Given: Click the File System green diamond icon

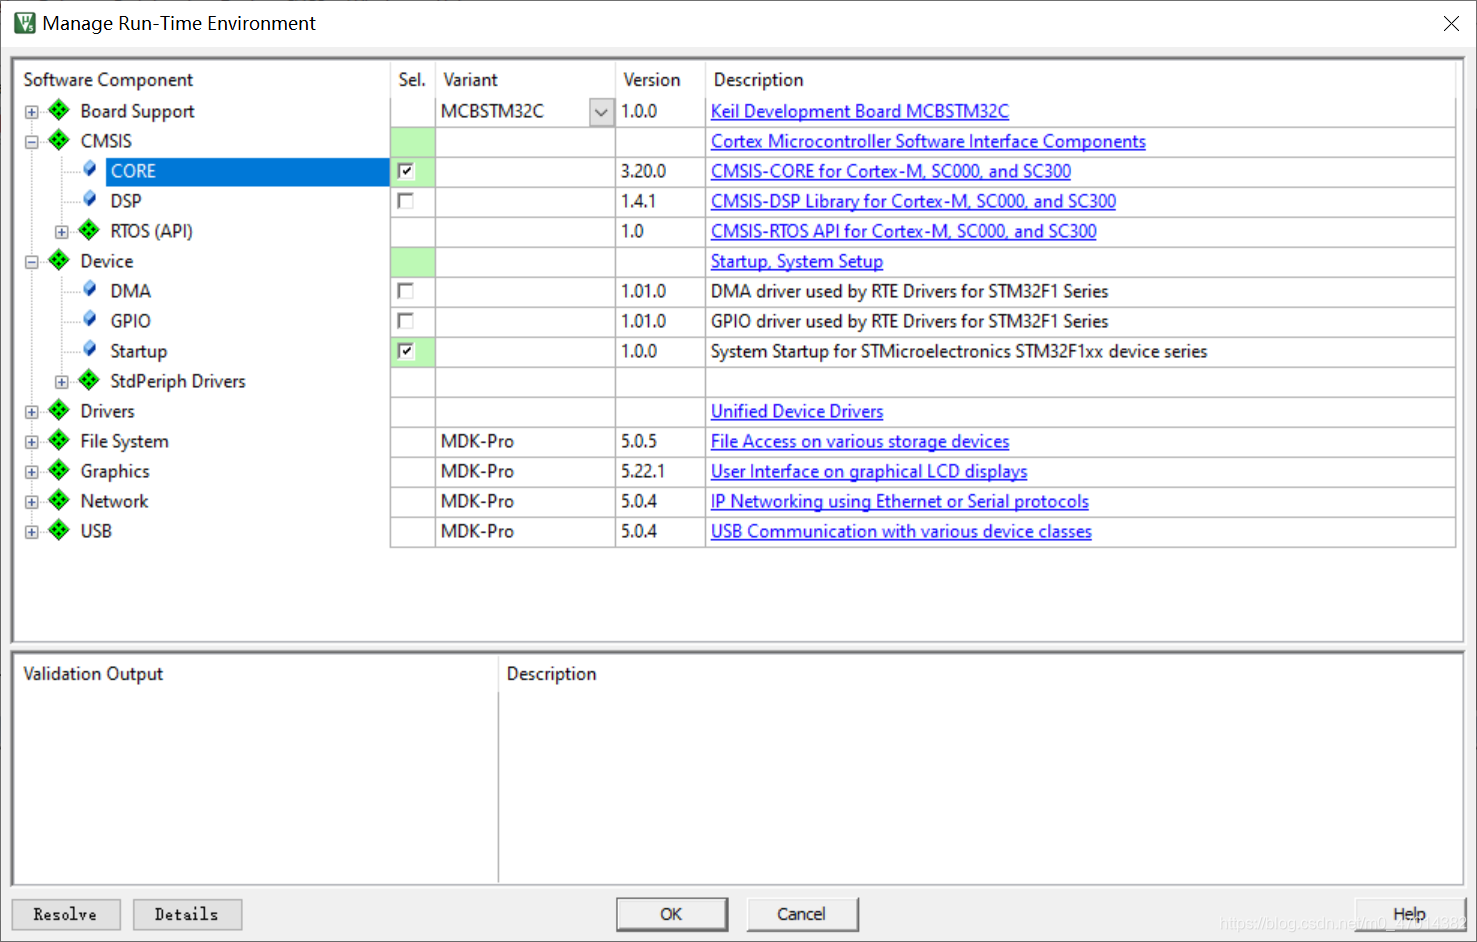Looking at the screenshot, I should (x=59, y=440).
